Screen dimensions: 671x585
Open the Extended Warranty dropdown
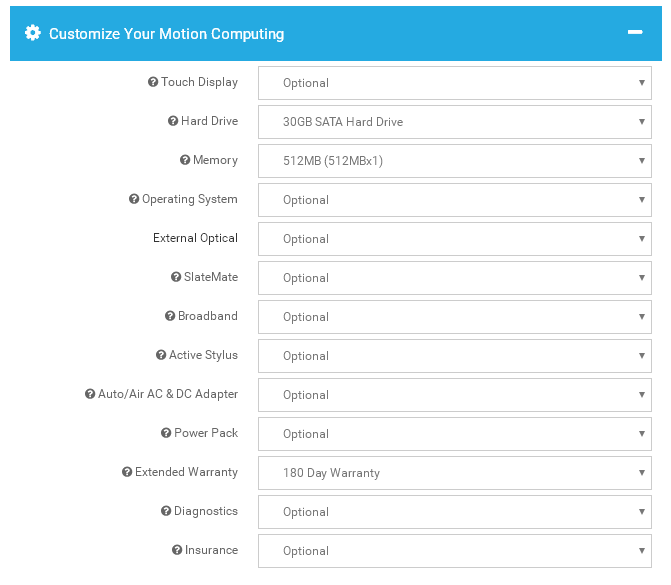pos(454,473)
